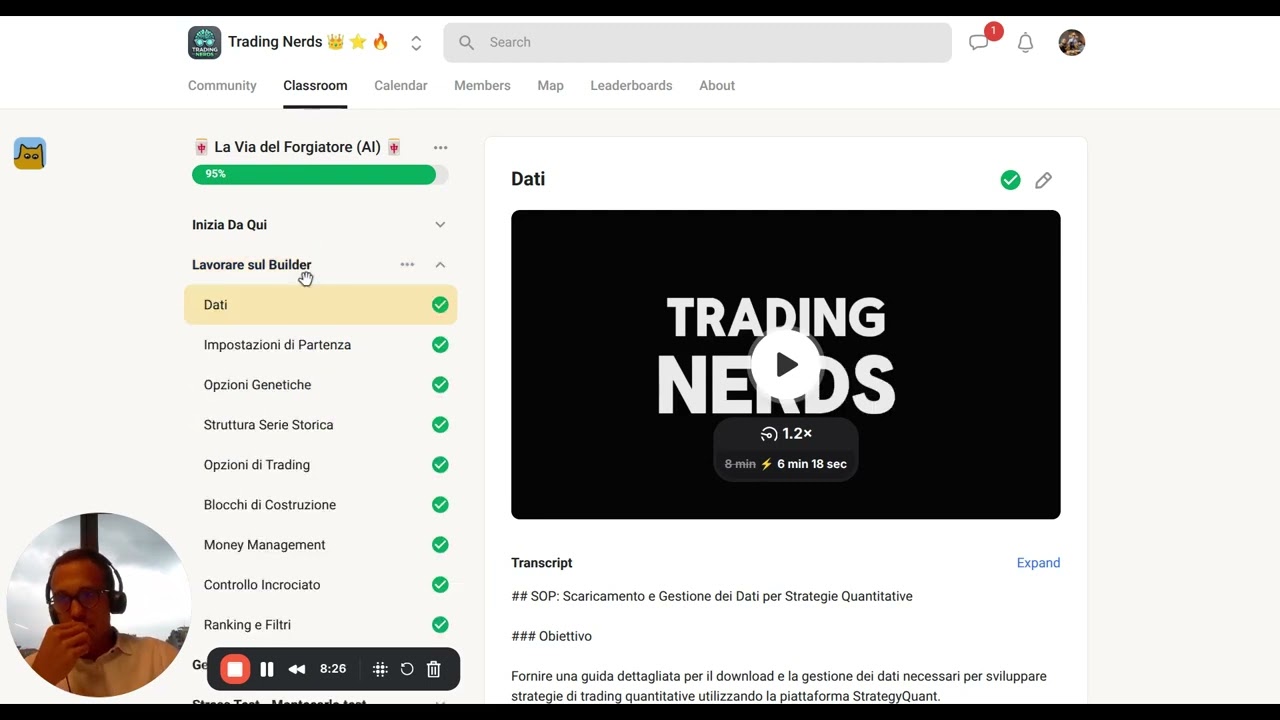Collapse the Lavorare sul Builder section
1280x720 pixels.
point(440,265)
